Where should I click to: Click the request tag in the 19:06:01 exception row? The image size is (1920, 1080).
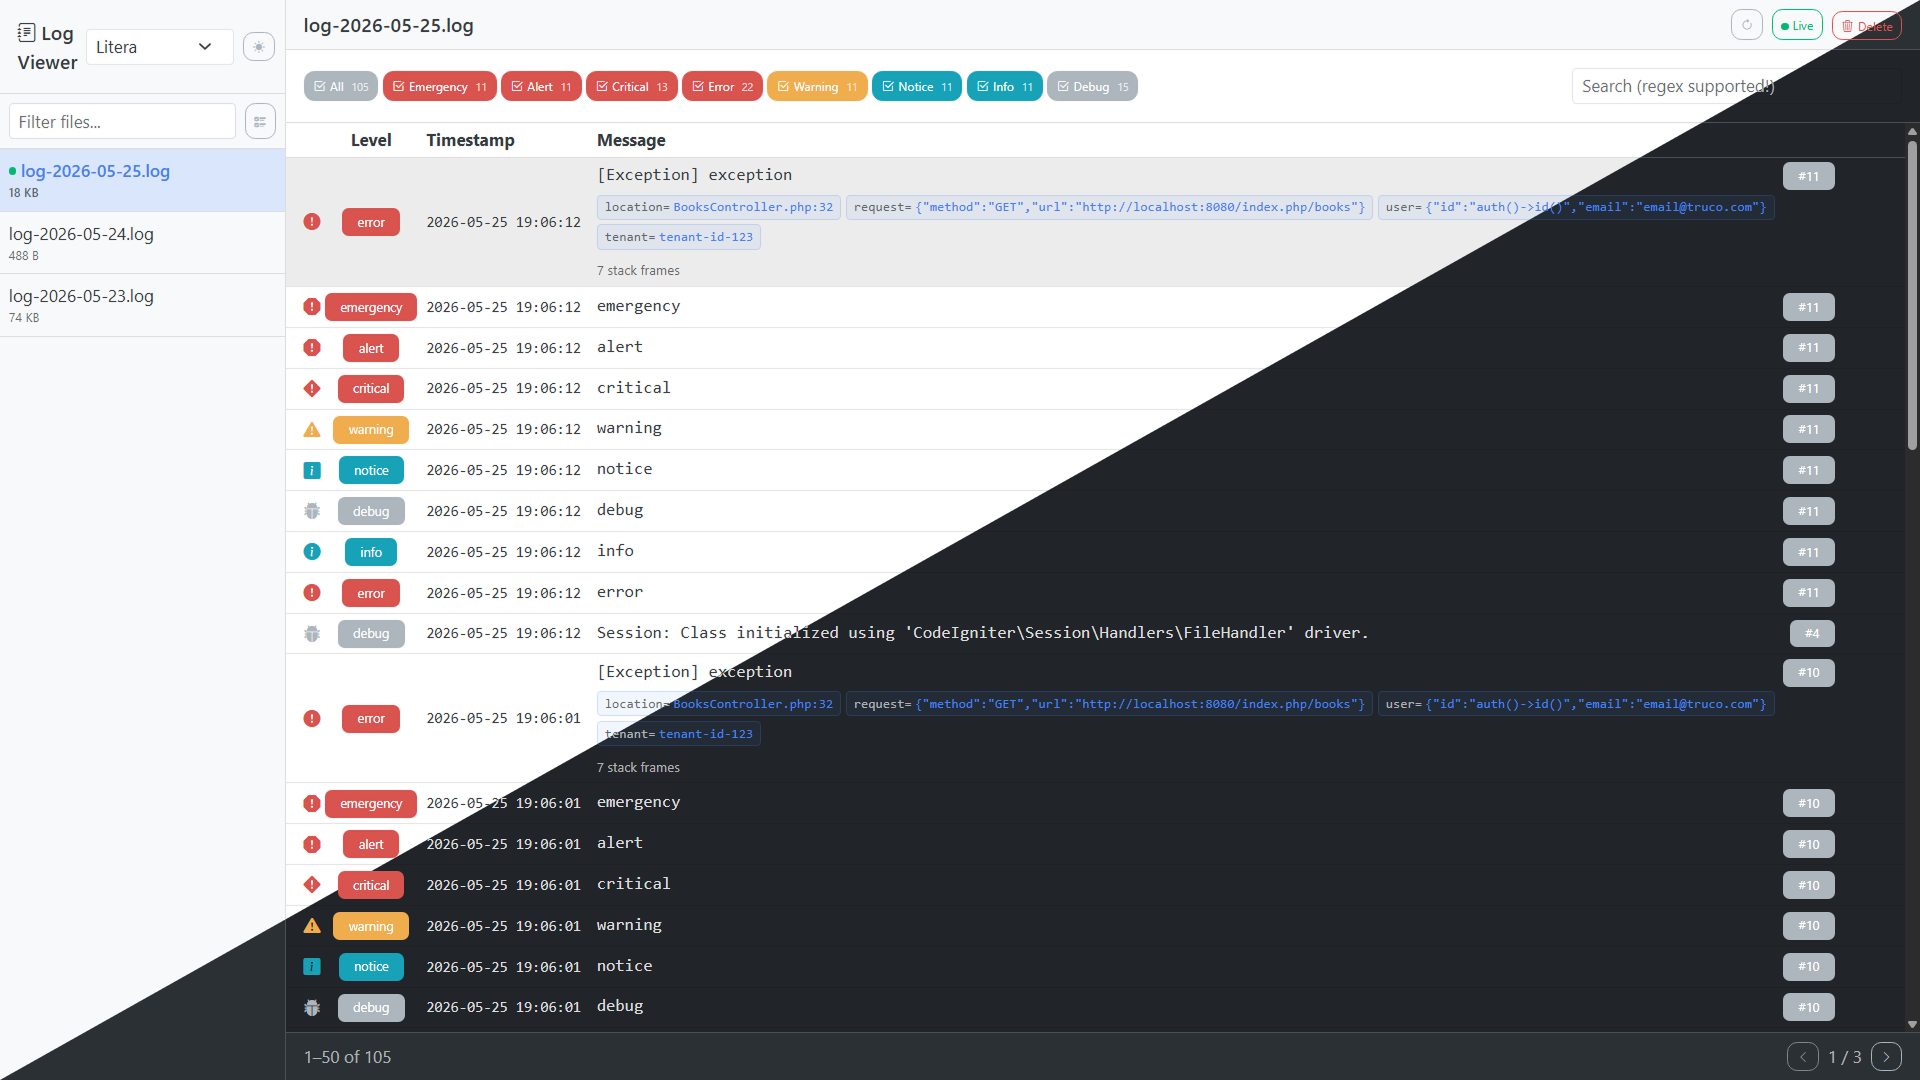click(1109, 704)
